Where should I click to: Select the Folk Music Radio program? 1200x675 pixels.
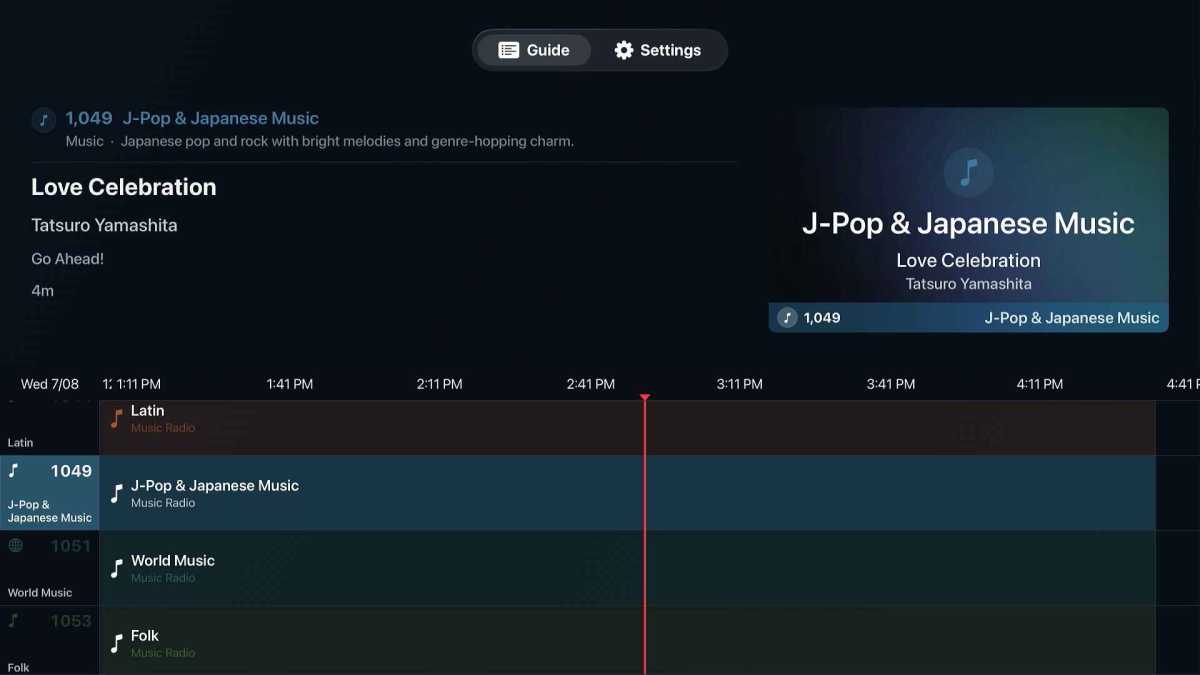627,640
